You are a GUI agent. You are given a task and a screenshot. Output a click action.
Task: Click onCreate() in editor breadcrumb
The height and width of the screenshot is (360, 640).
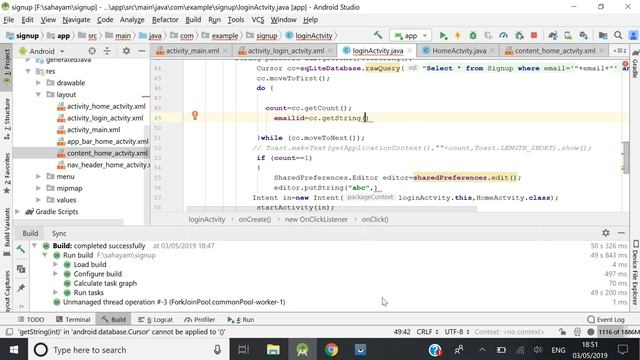click(255, 219)
